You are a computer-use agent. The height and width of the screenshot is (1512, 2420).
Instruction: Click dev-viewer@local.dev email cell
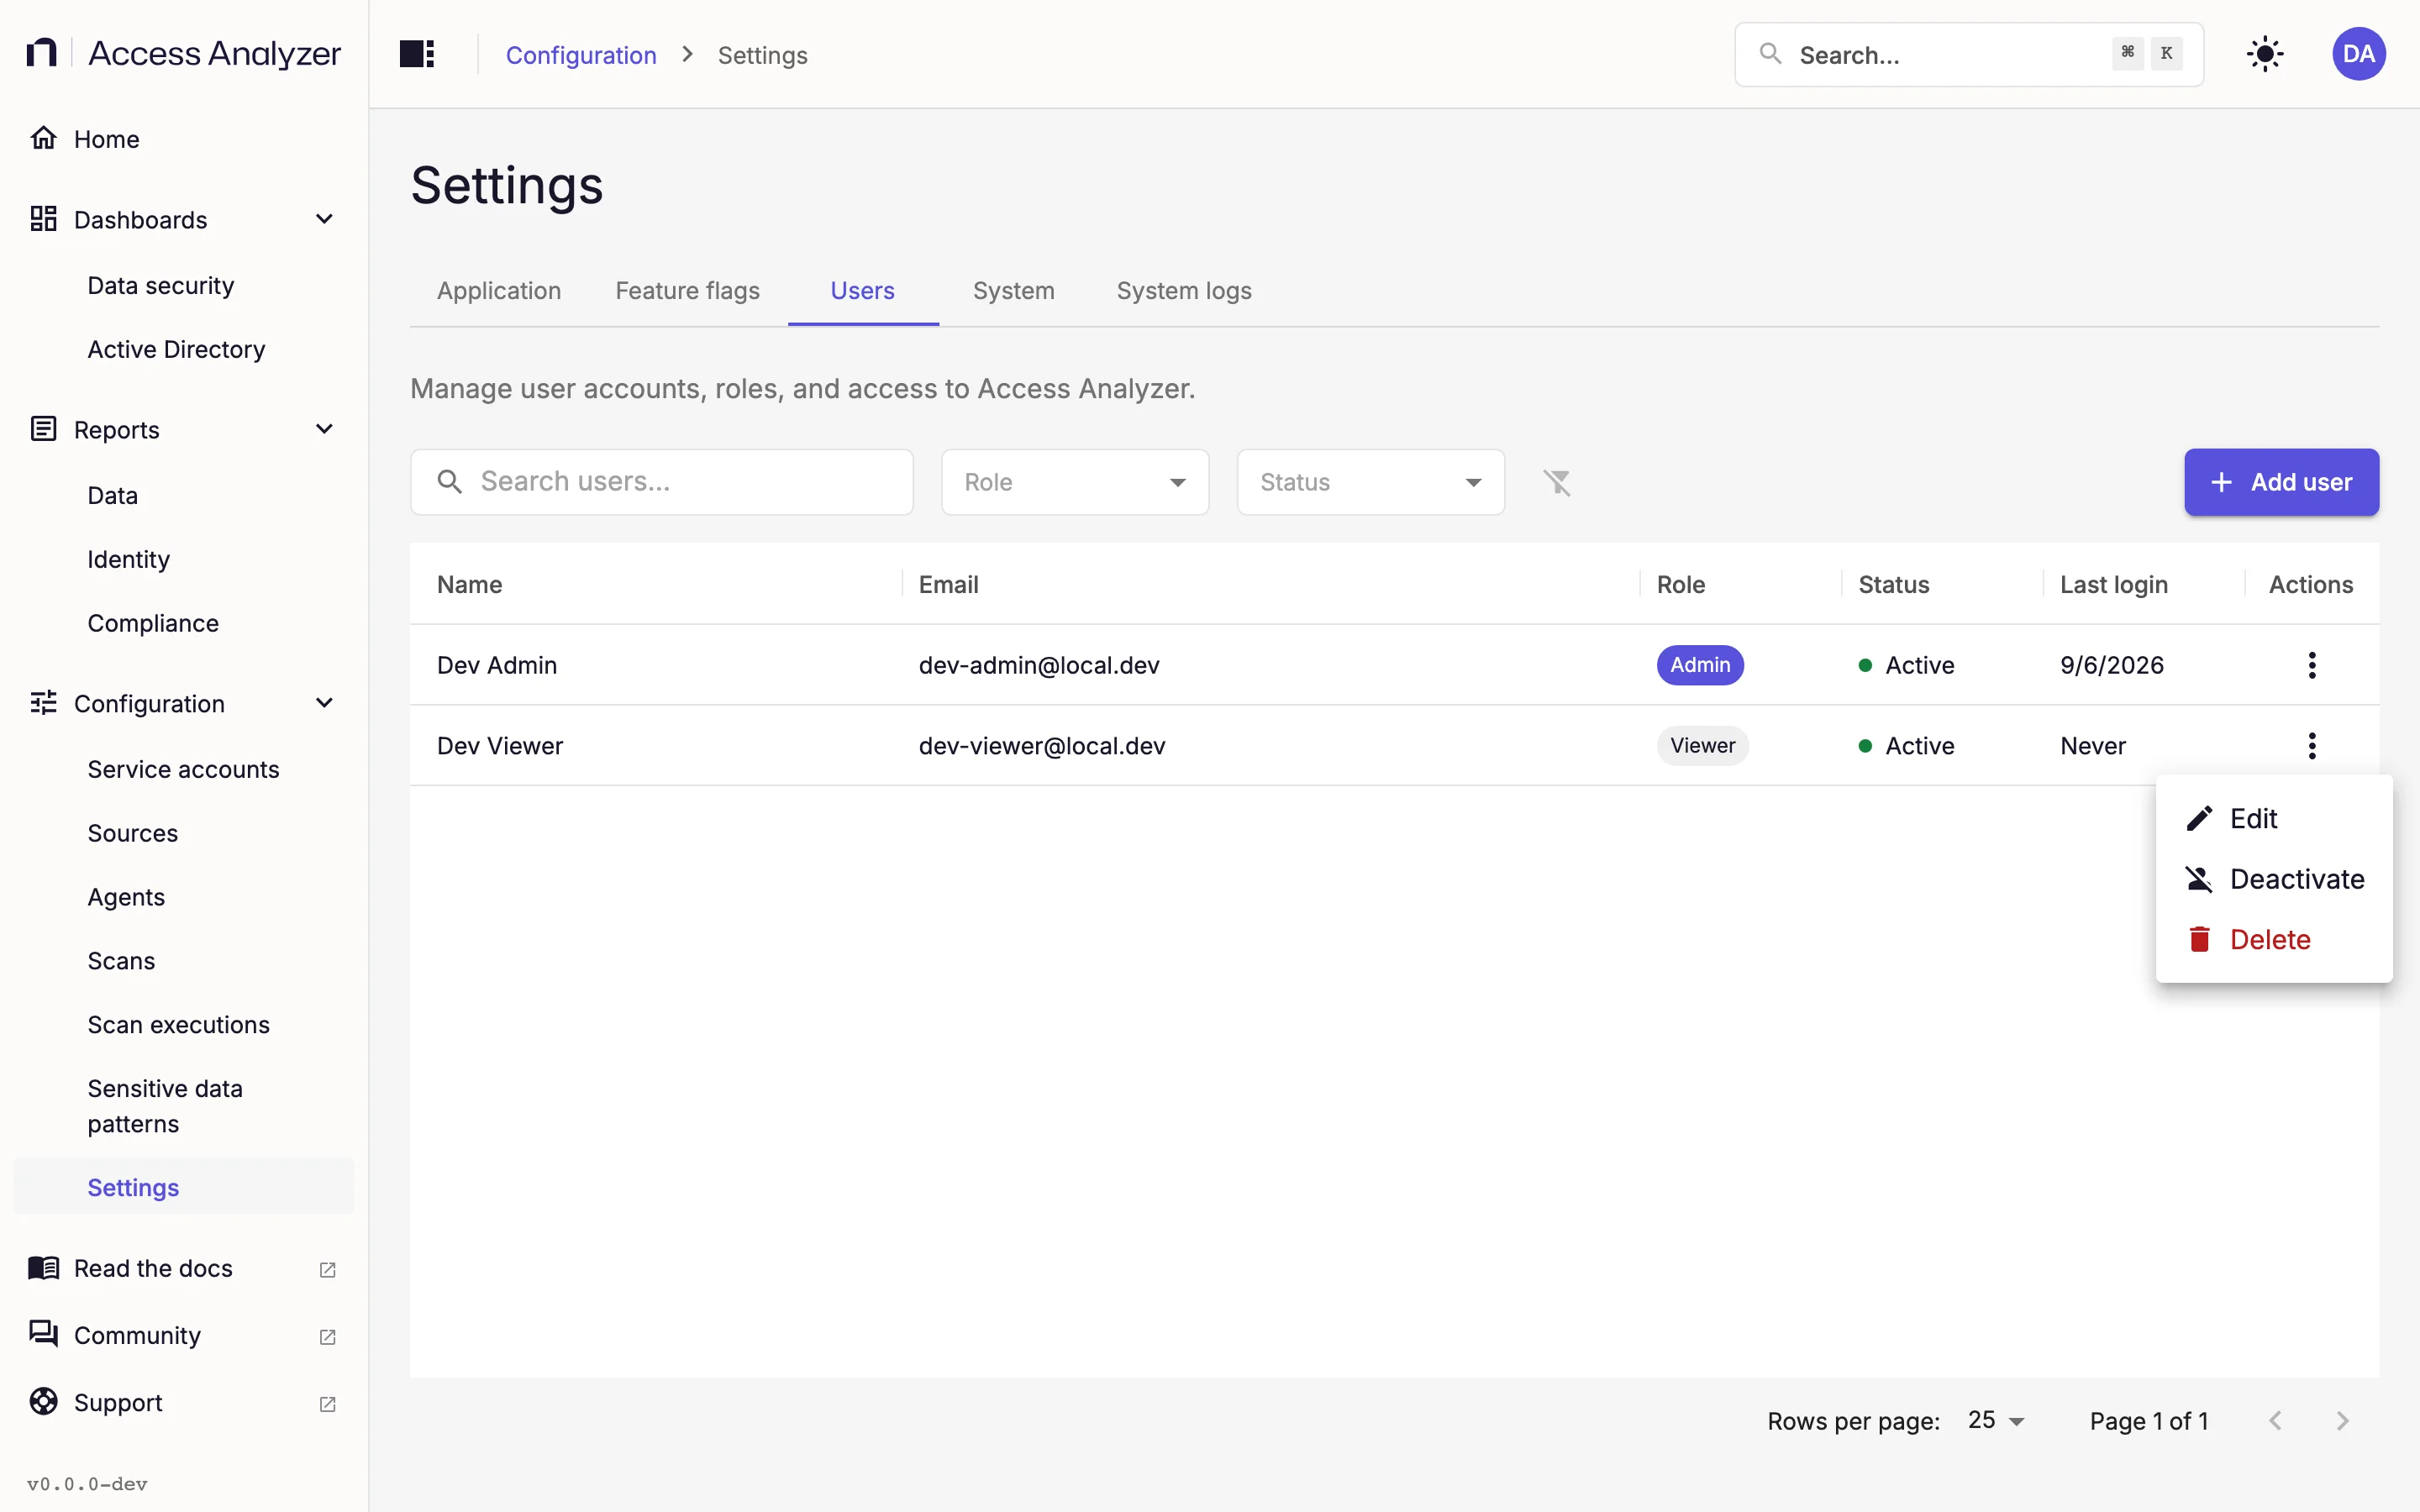click(1042, 746)
